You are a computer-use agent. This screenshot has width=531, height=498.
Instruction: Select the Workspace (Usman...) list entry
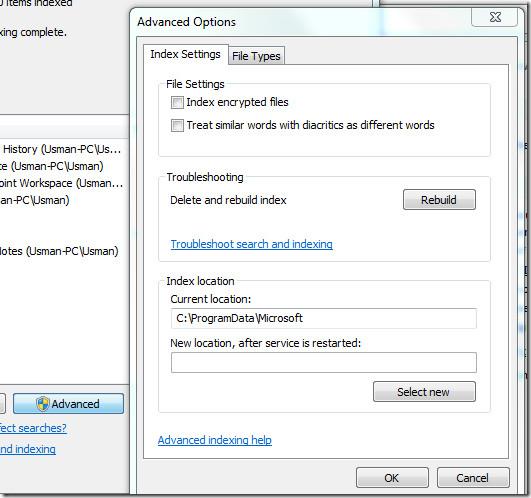61,183
